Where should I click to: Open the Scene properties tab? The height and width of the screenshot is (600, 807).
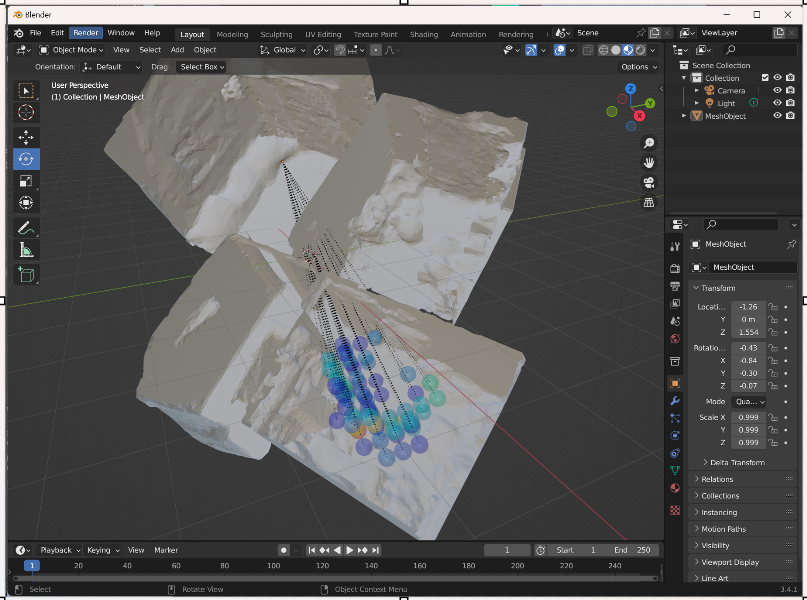675,321
